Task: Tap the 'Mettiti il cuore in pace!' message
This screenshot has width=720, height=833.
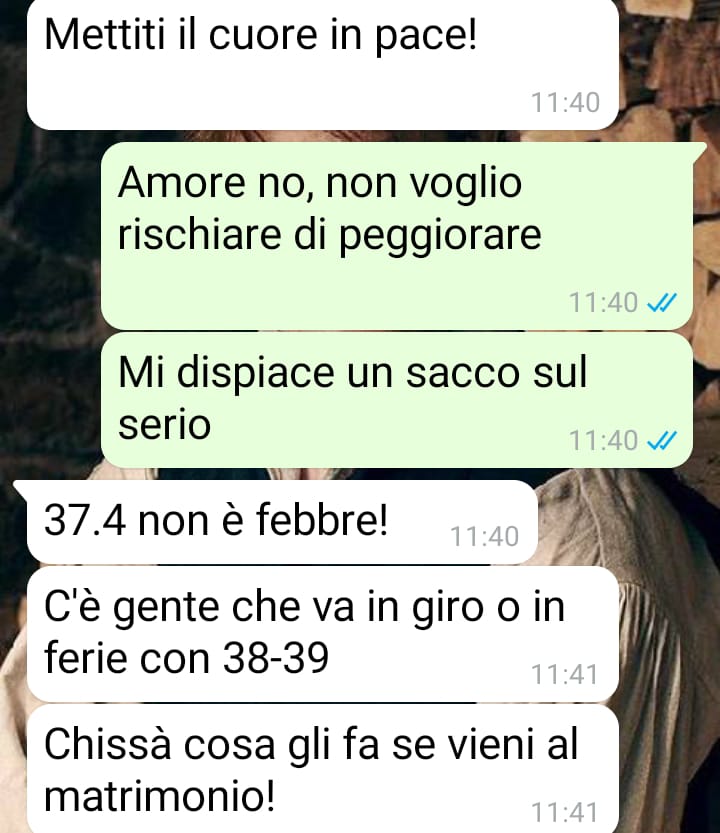Action: point(323,64)
